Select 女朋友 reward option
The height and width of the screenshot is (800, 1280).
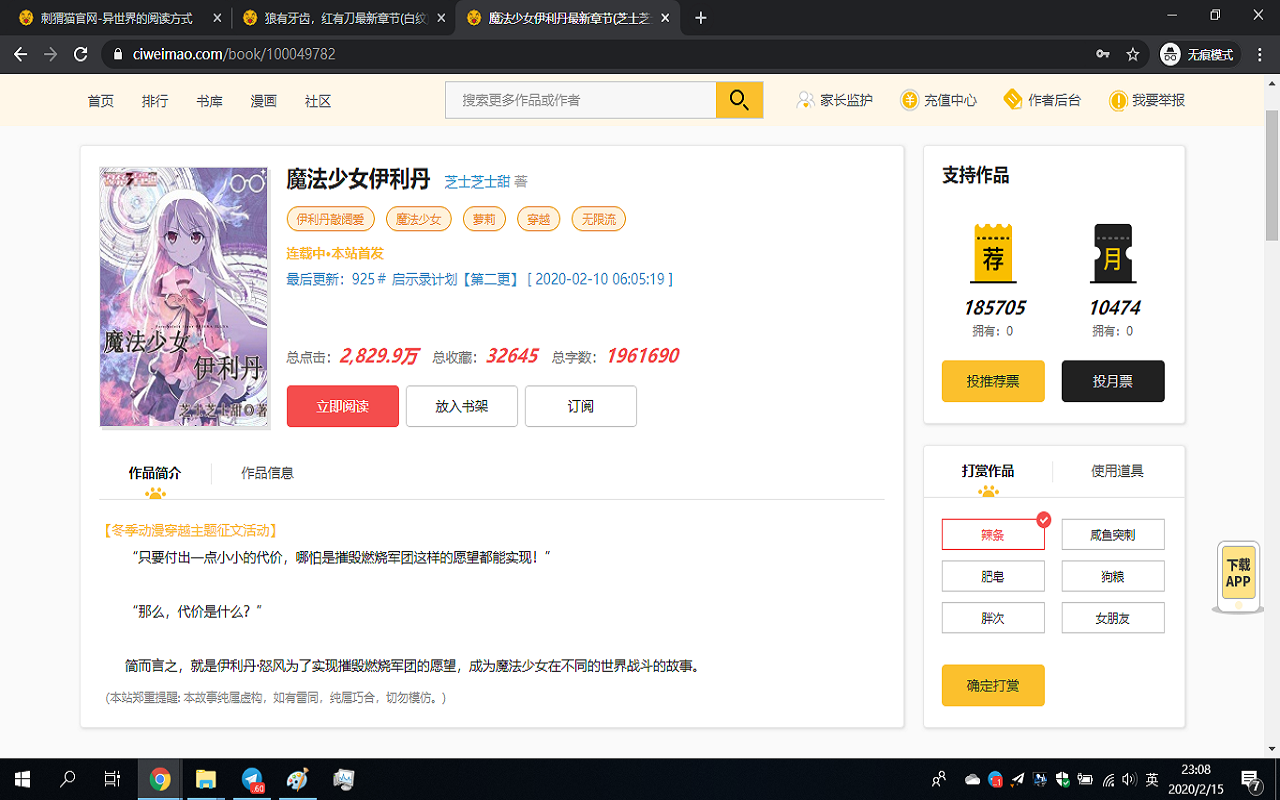[1113, 618]
